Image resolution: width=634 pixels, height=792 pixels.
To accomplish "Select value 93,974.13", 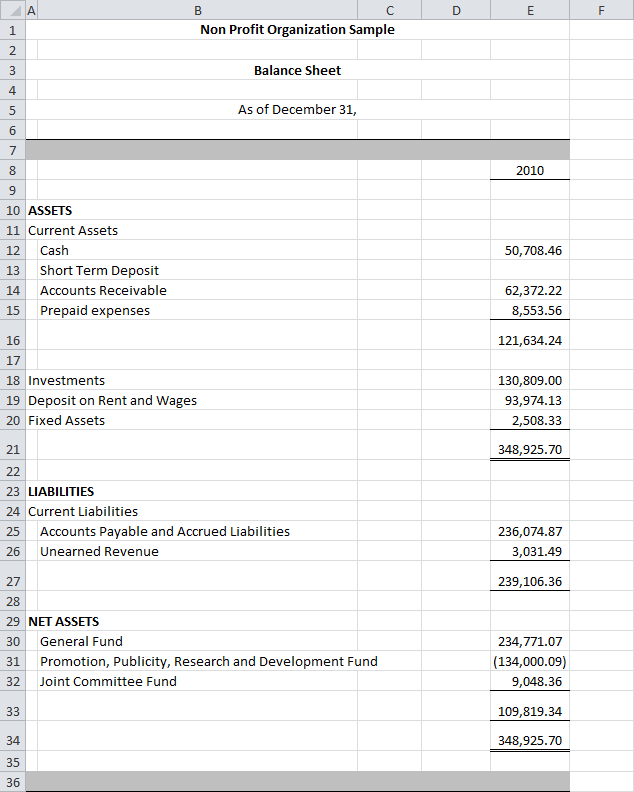I will tap(530, 401).
